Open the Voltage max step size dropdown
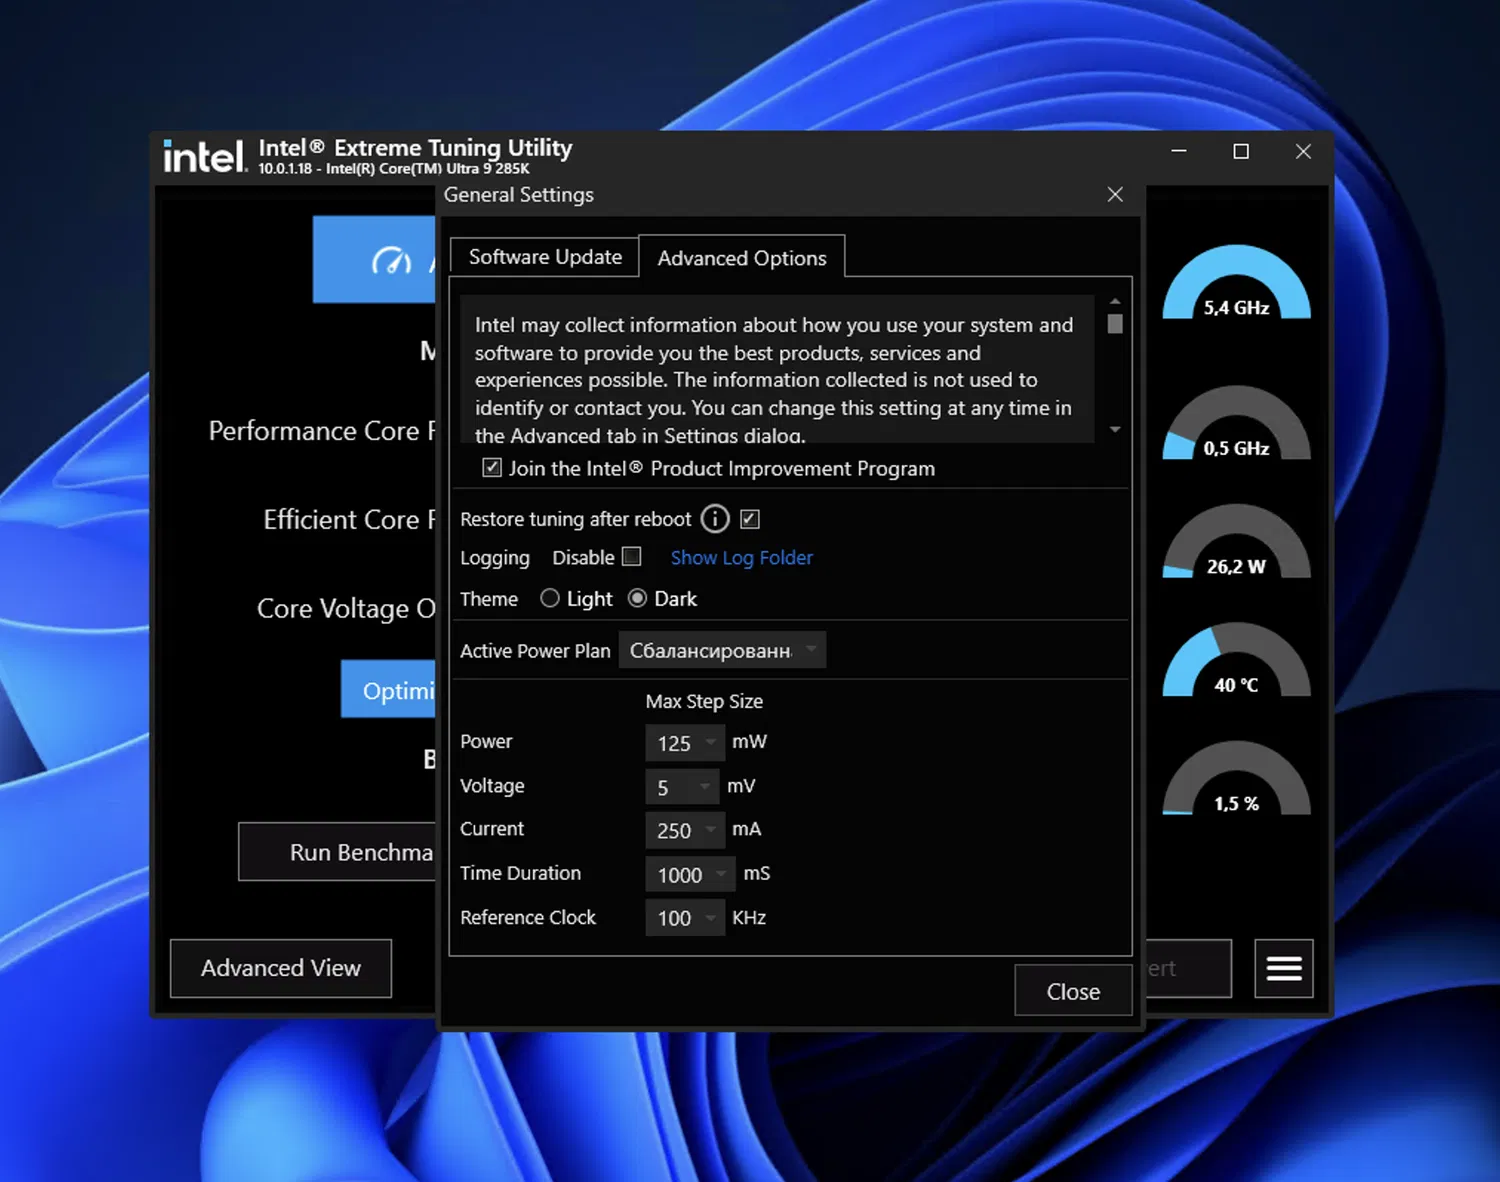This screenshot has width=1500, height=1182. pos(682,787)
